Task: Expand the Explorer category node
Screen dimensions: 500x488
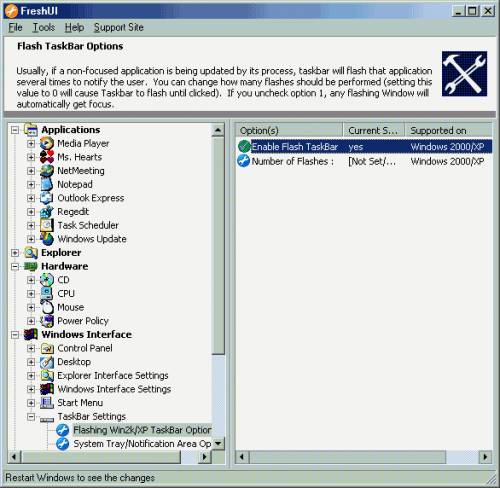Action: click(15, 253)
